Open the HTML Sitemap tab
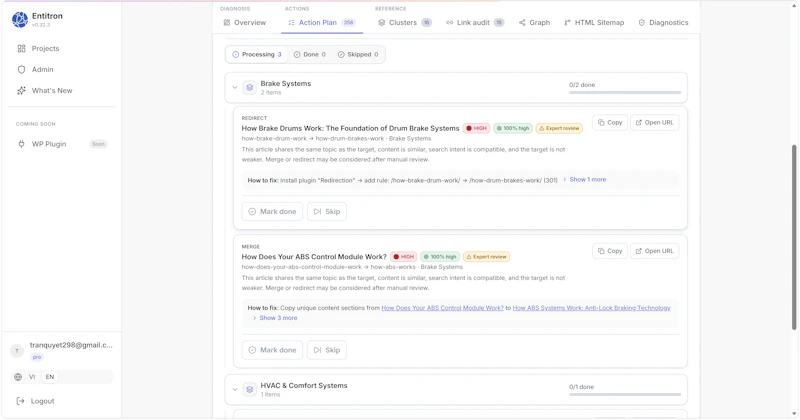The height and width of the screenshot is (420, 800). [x=594, y=22]
